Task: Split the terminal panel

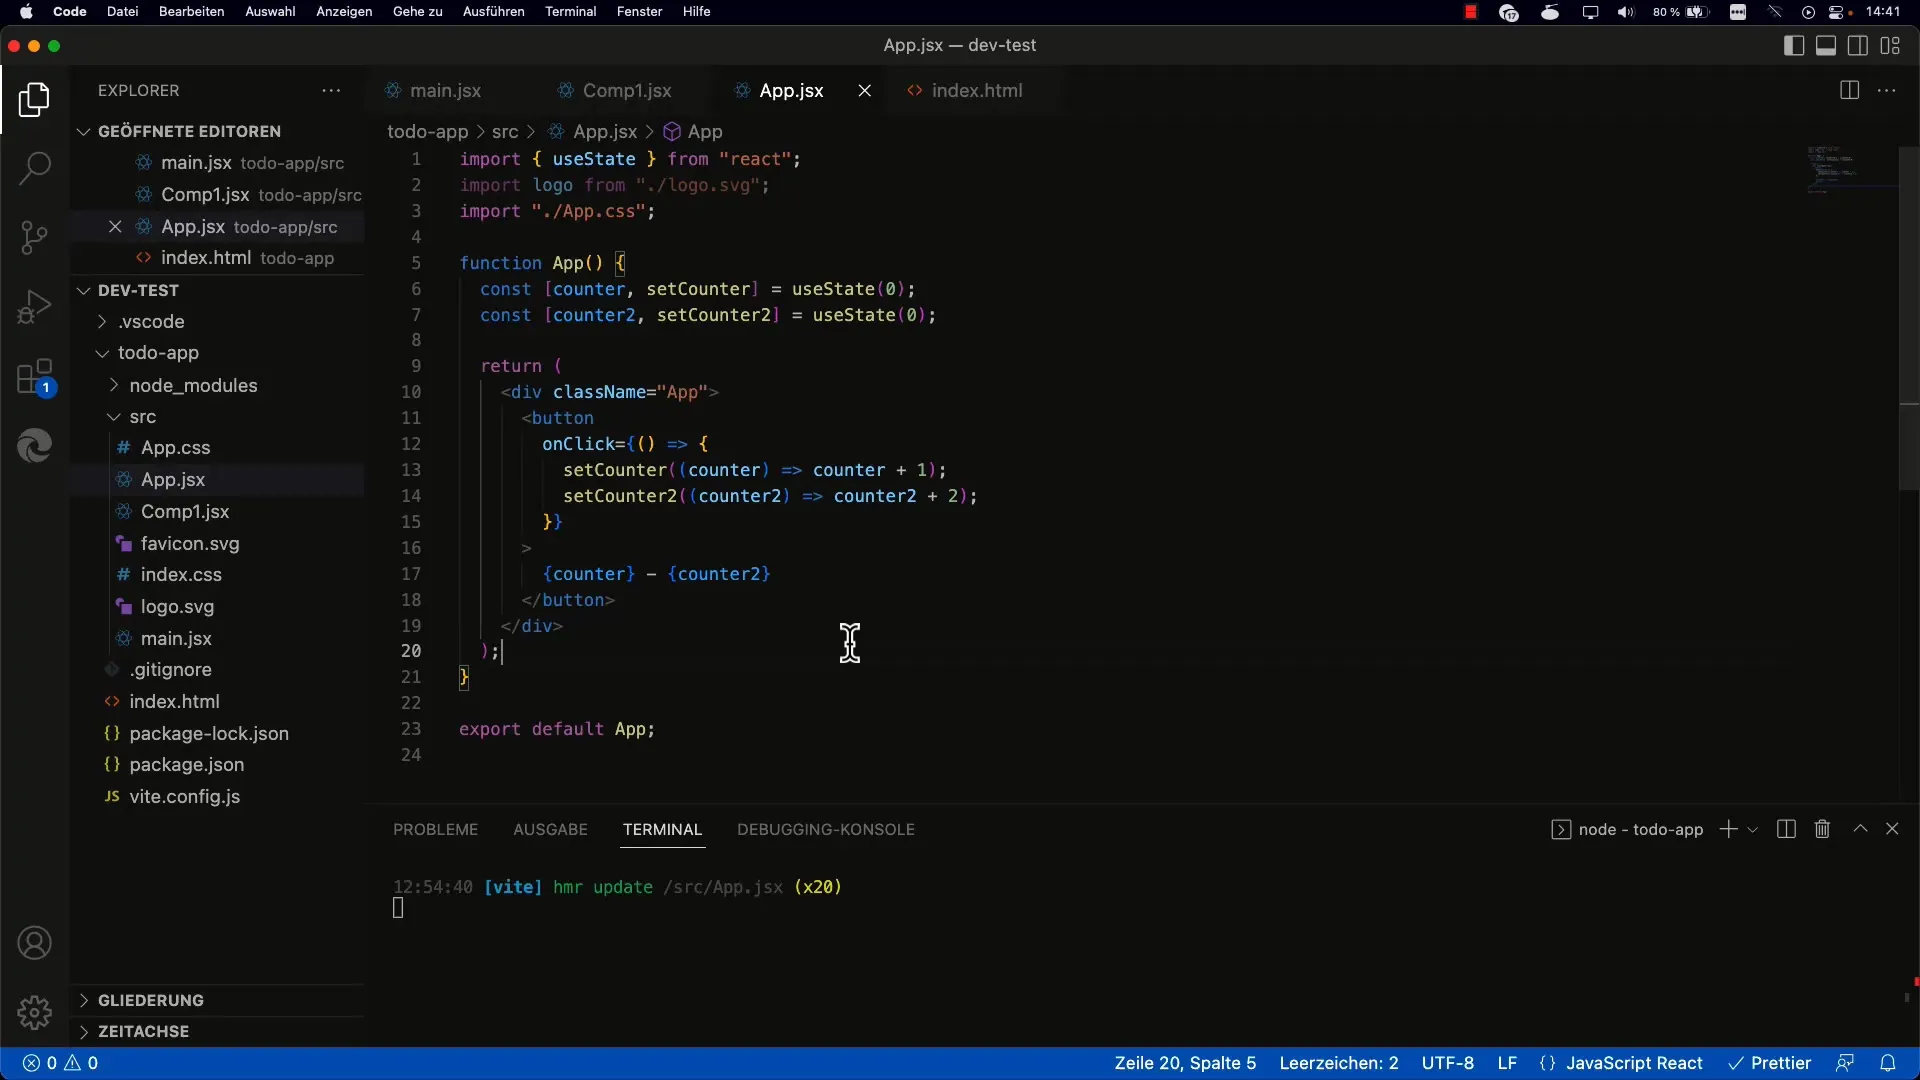Action: click(x=1786, y=829)
